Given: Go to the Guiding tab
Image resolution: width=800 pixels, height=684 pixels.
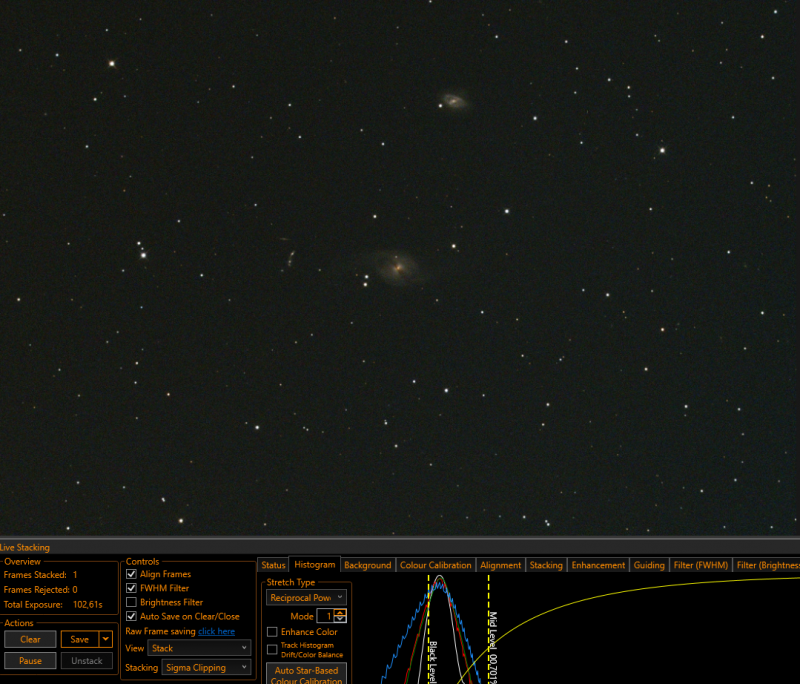Looking at the screenshot, I should [x=649, y=565].
